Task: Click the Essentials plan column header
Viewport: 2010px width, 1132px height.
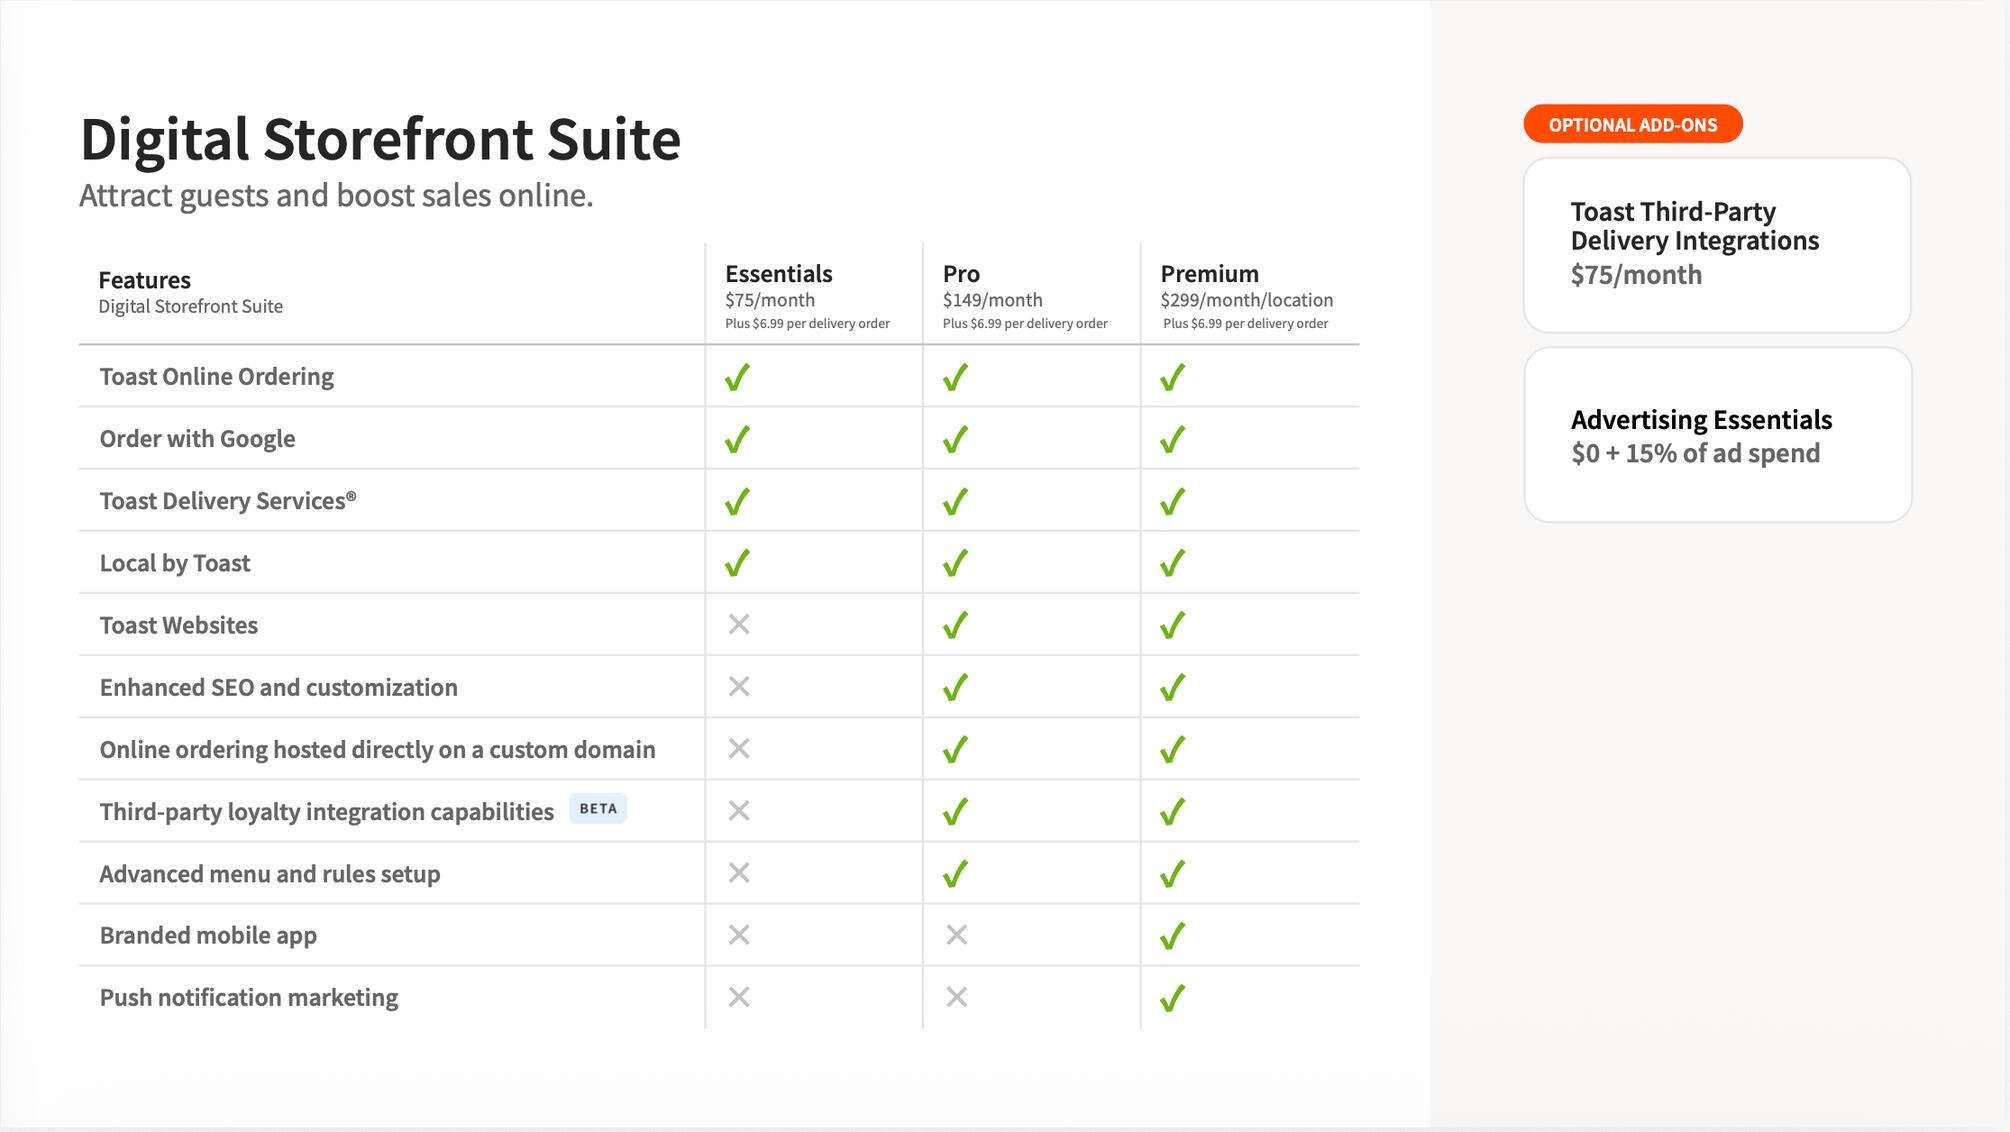Action: [779, 274]
